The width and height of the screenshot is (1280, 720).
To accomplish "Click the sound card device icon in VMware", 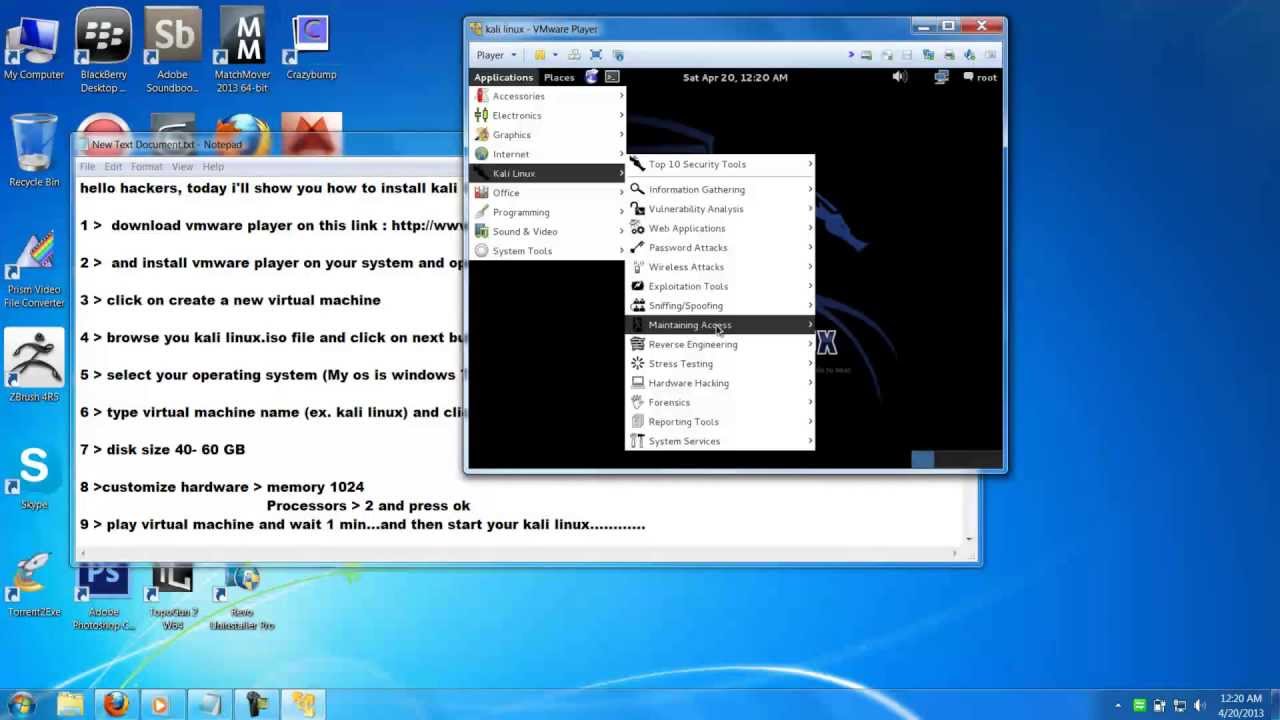I will tap(970, 55).
